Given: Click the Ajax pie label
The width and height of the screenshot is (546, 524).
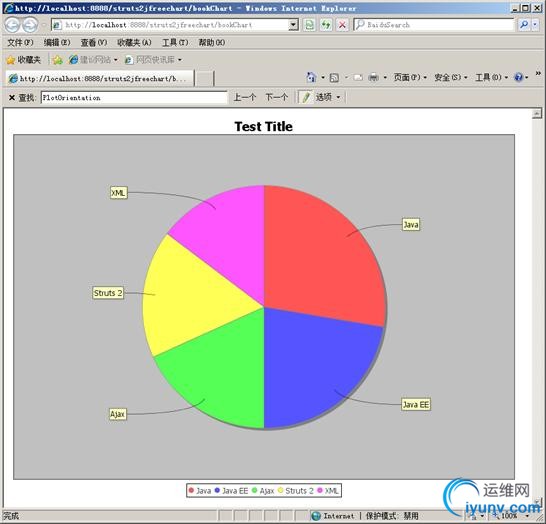Looking at the screenshot, I should [118, 414].
